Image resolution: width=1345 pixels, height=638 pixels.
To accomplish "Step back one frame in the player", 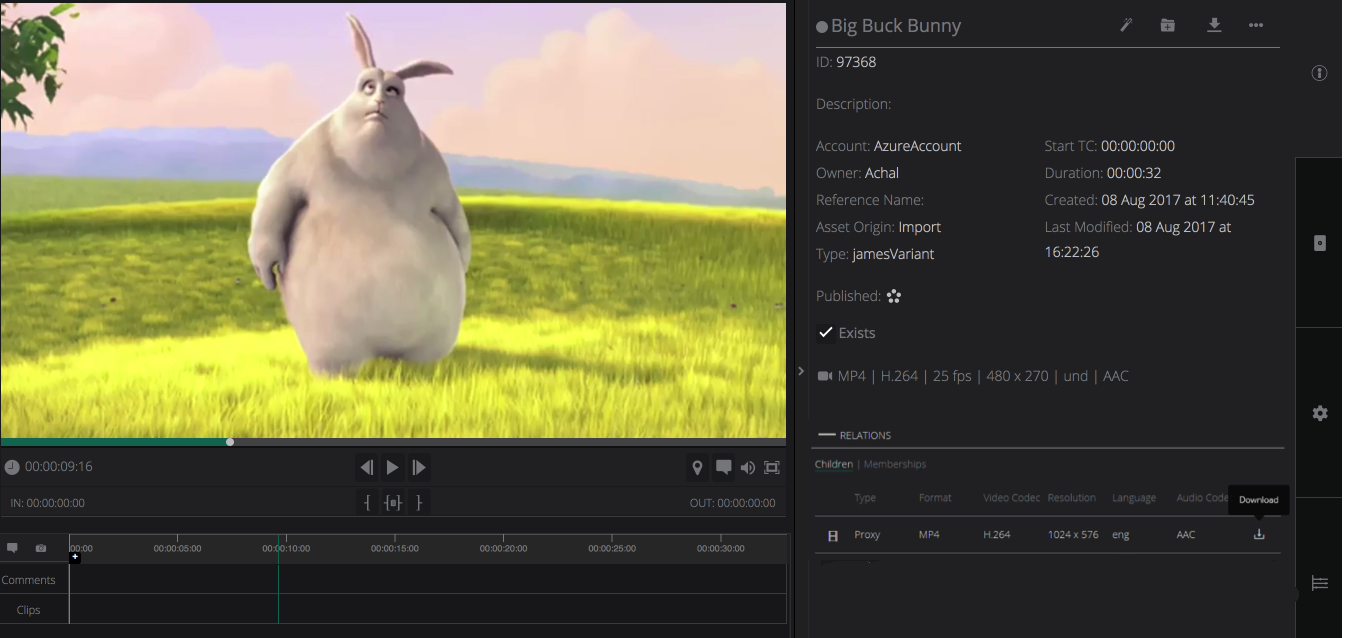I will [367, 467].
